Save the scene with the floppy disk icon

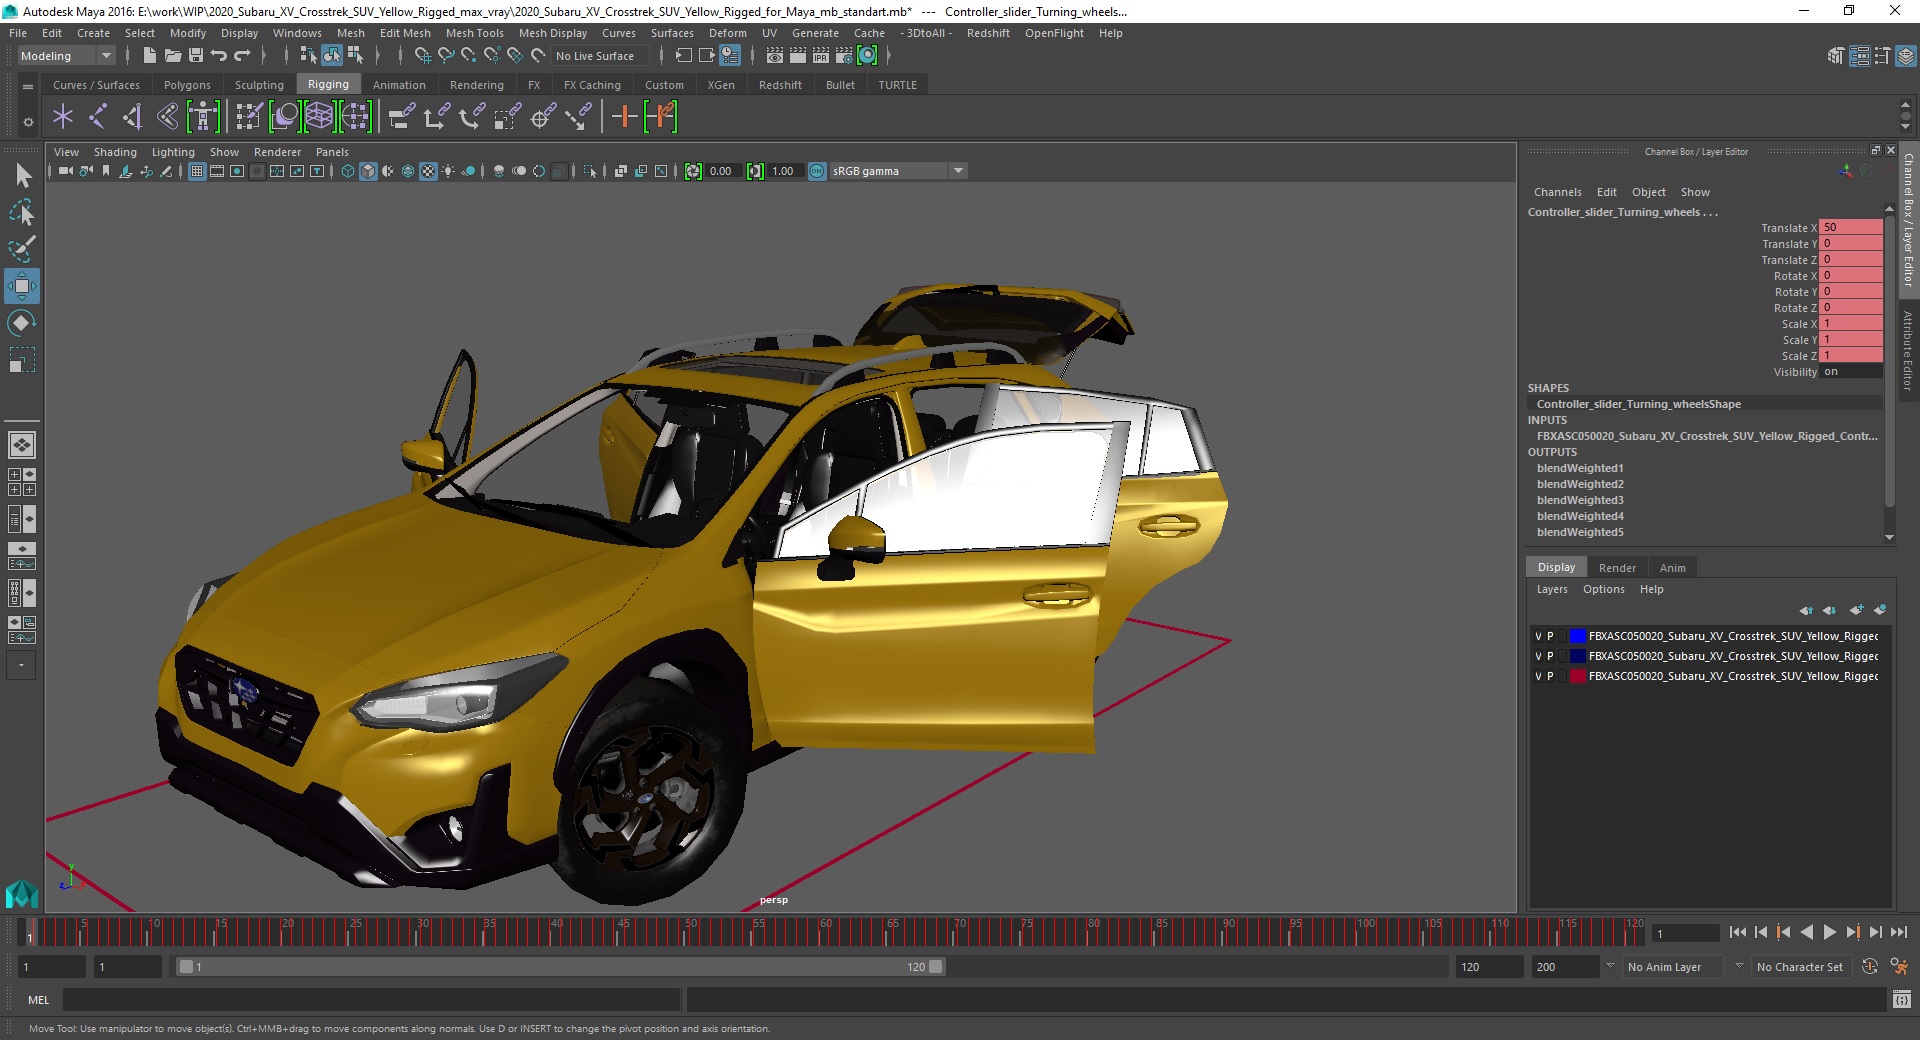click(x=196, y=56)
